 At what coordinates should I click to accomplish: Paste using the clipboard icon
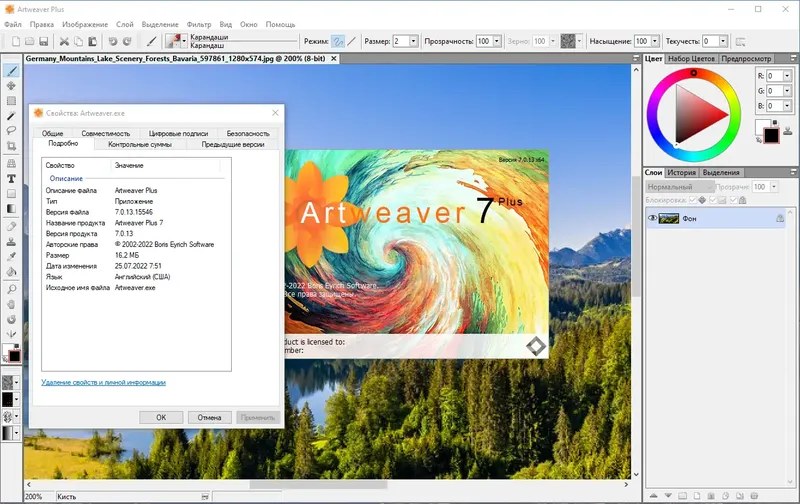pos(92,41)
